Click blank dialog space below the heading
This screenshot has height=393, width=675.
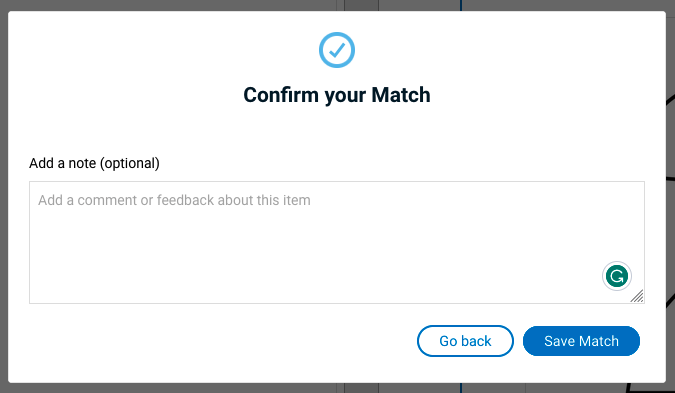337,129
